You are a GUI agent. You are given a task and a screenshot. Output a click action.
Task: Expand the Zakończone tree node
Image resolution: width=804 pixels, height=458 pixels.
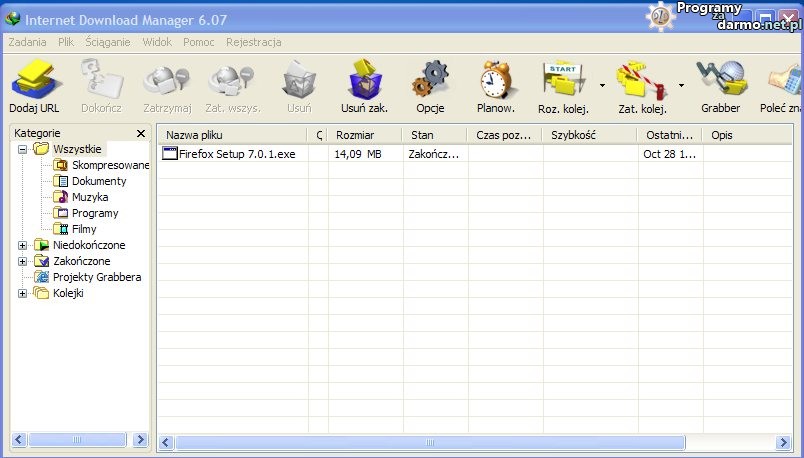point(23,261)
